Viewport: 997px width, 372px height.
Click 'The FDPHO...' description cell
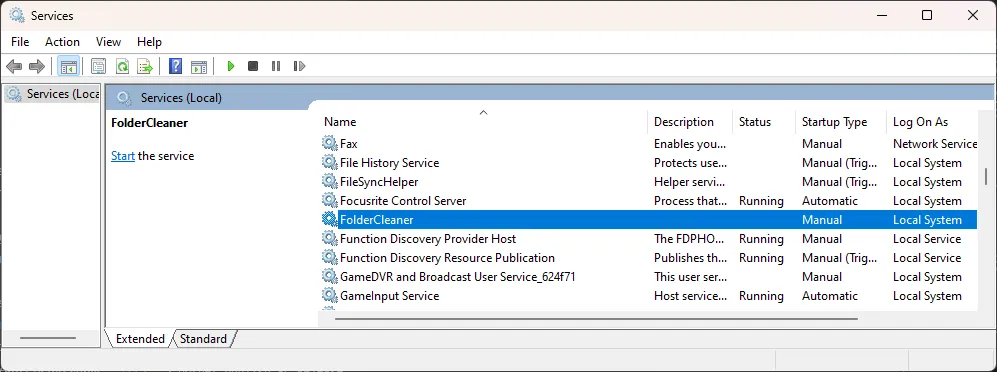(x=689, y=239)
